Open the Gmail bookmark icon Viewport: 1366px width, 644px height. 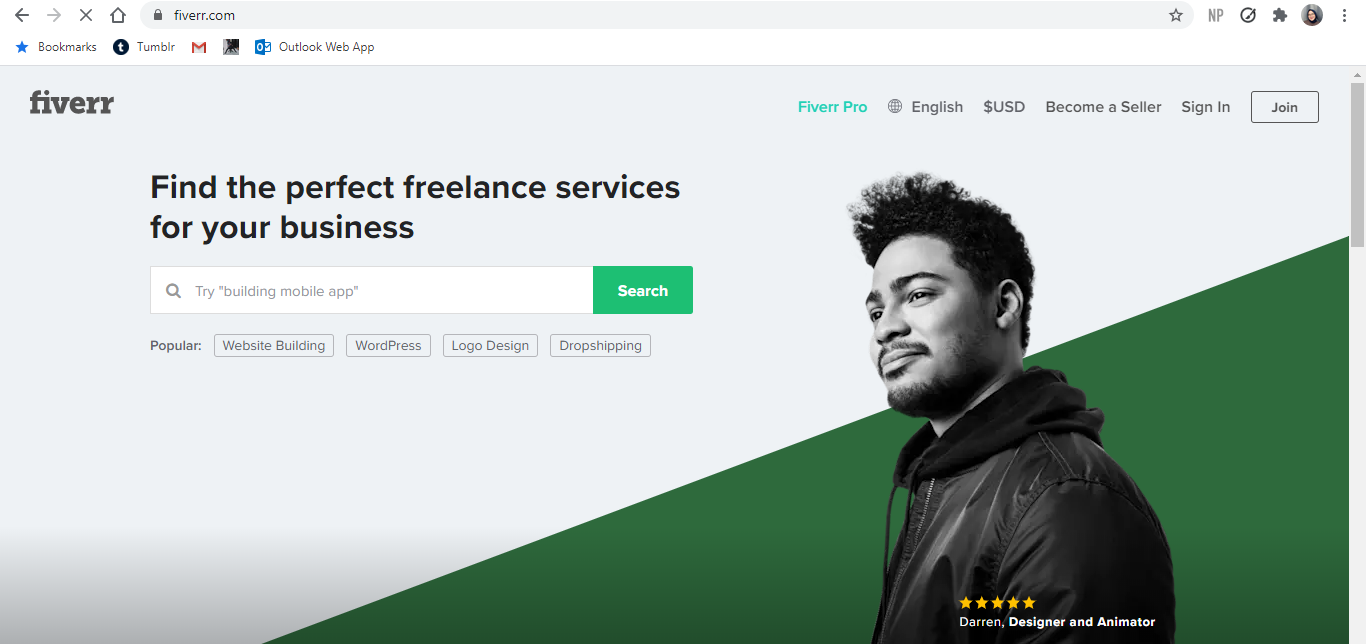coord(199,47)
